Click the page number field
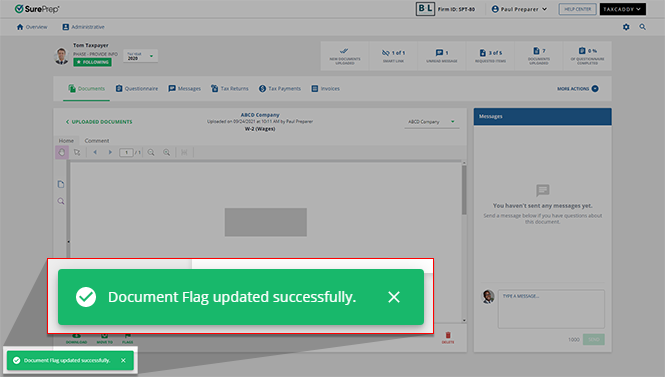This screenshot has height=377, width=665. pyautogui.click(x=126, y=152)
